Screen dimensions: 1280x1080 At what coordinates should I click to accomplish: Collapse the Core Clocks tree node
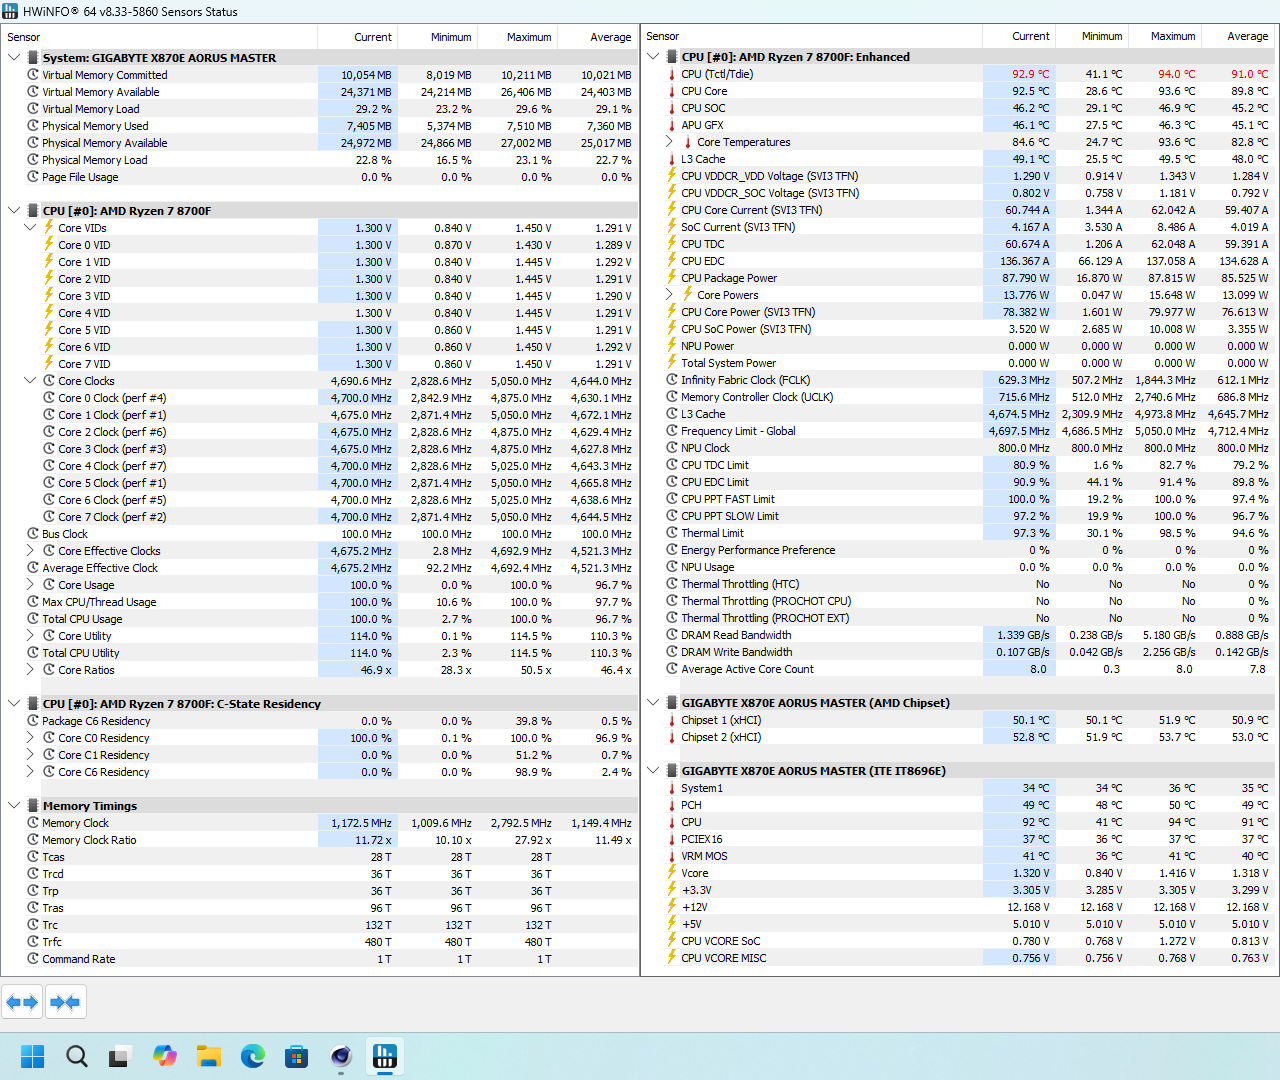tap(30, 381)
